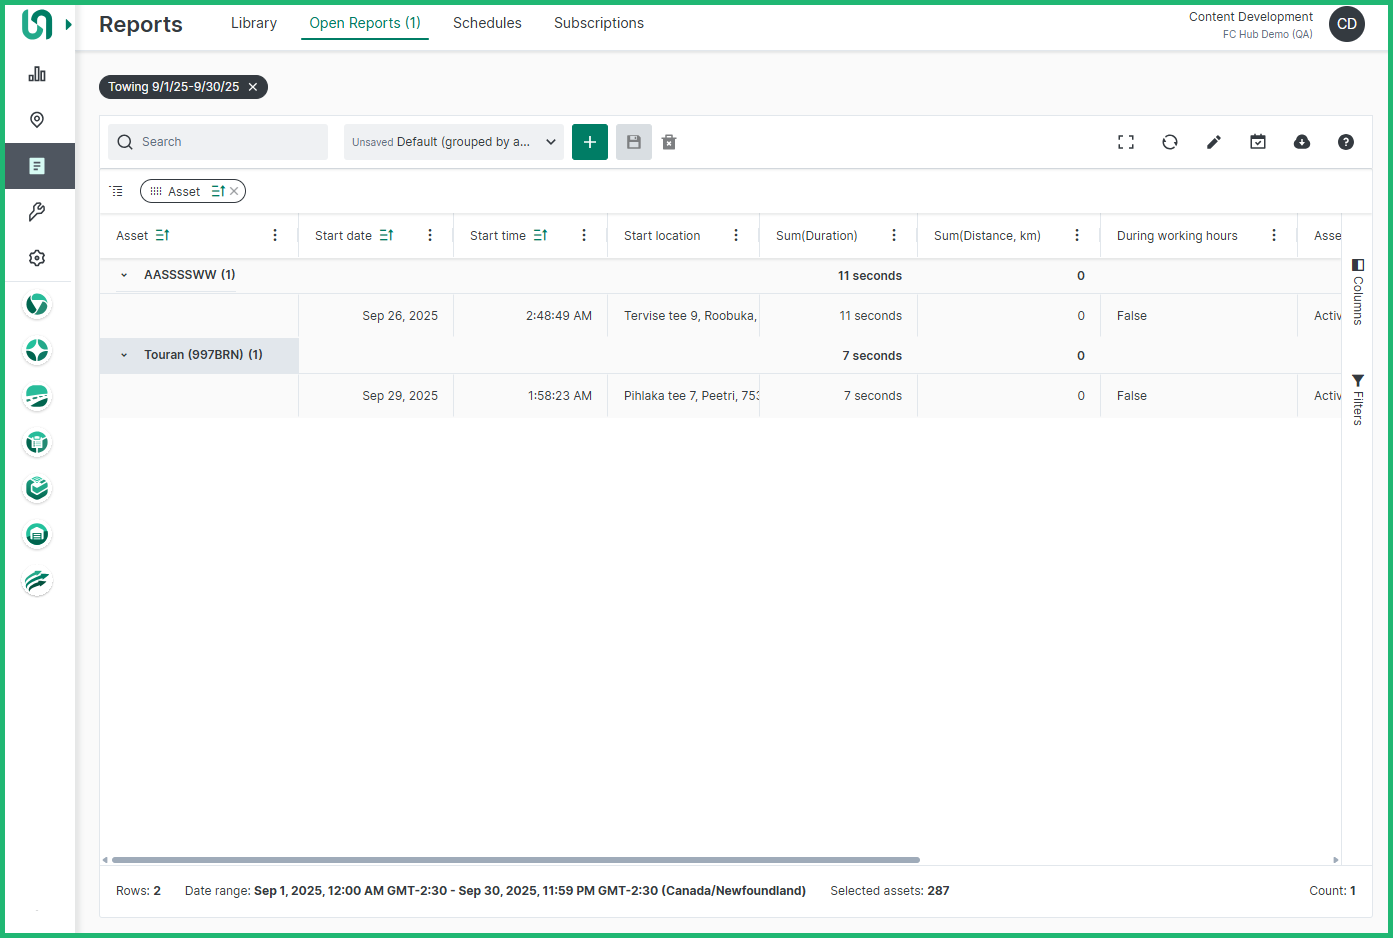Close the Towing 9/1/25-9/30/25 report chip

click(253, 87)
